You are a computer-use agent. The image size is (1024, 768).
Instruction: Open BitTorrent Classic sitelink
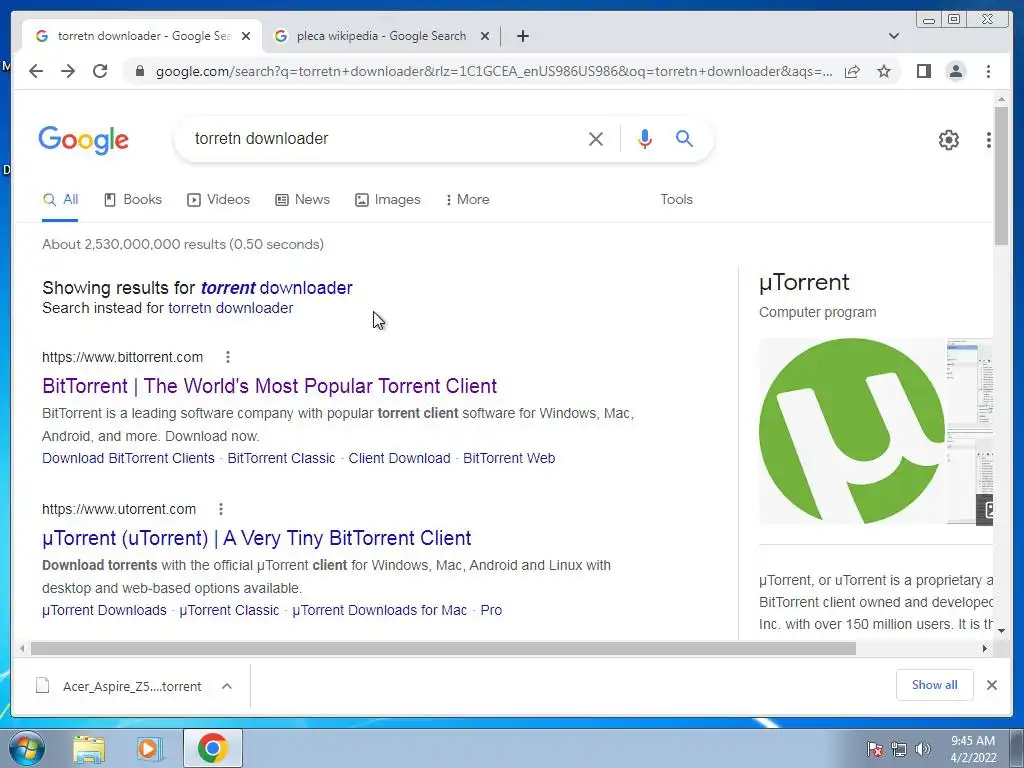pyautogui.click(x=281, y=458)
